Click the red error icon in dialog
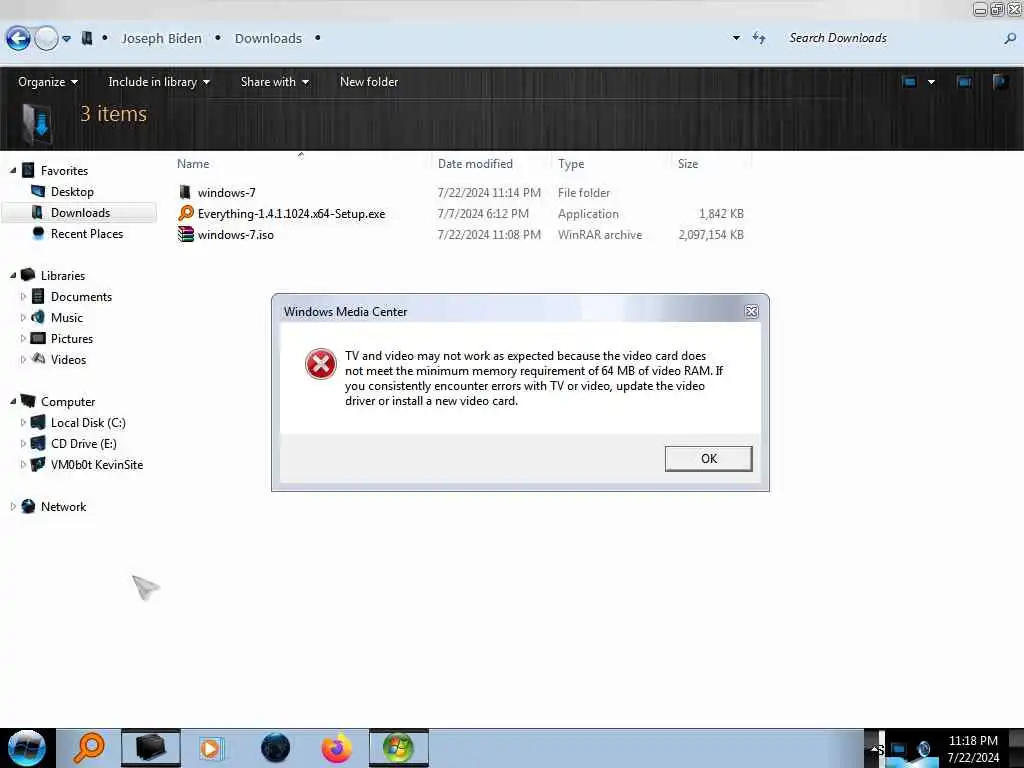 [321, 364]
